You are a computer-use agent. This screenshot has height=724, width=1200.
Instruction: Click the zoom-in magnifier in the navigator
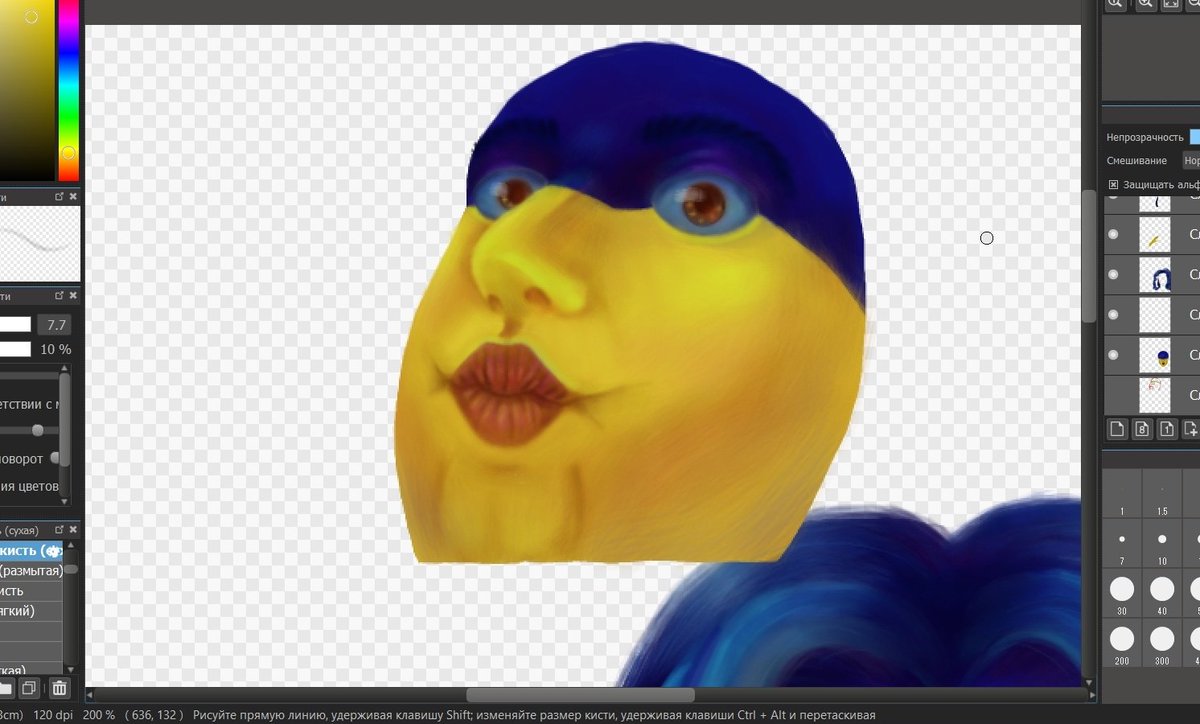1145,4
